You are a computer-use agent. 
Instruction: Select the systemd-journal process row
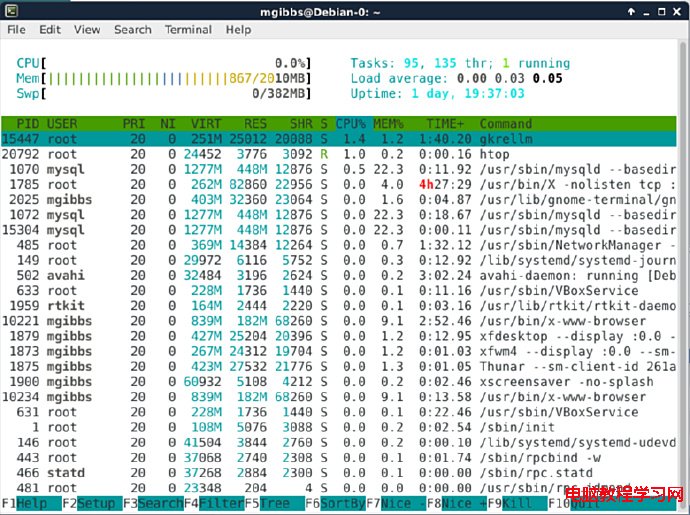pos(339,260)
